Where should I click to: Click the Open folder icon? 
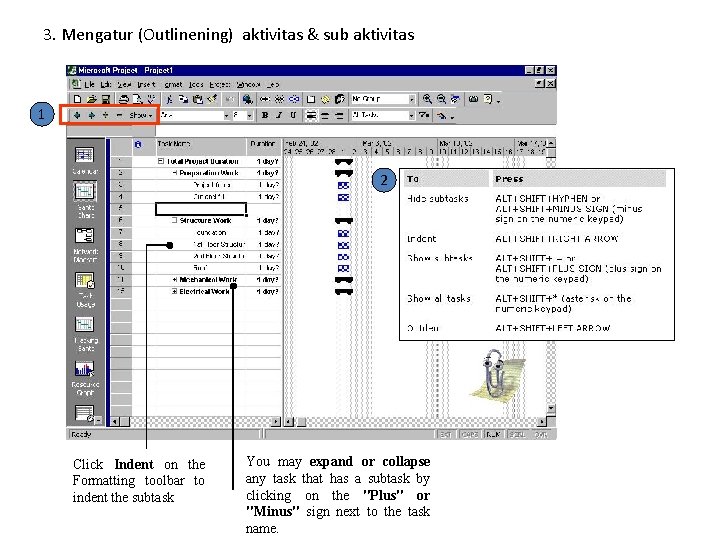pos(91,99)
